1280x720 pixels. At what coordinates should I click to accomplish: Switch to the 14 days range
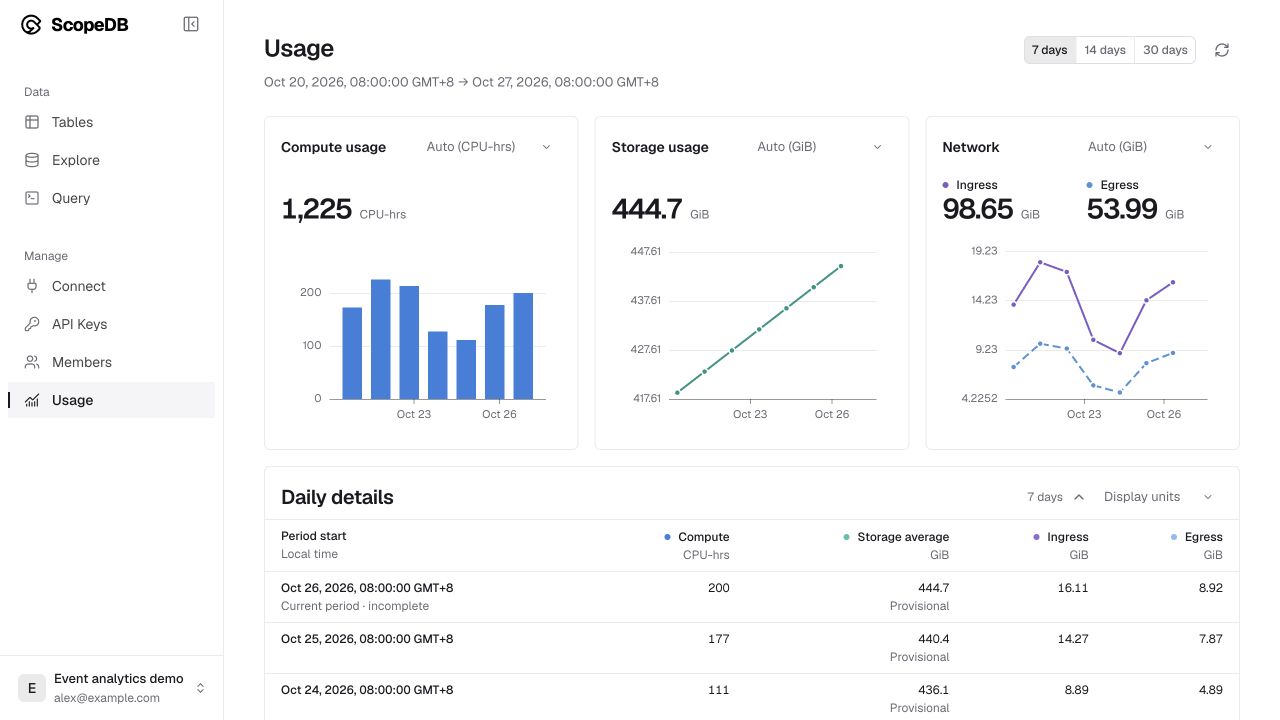point(1105,50)
